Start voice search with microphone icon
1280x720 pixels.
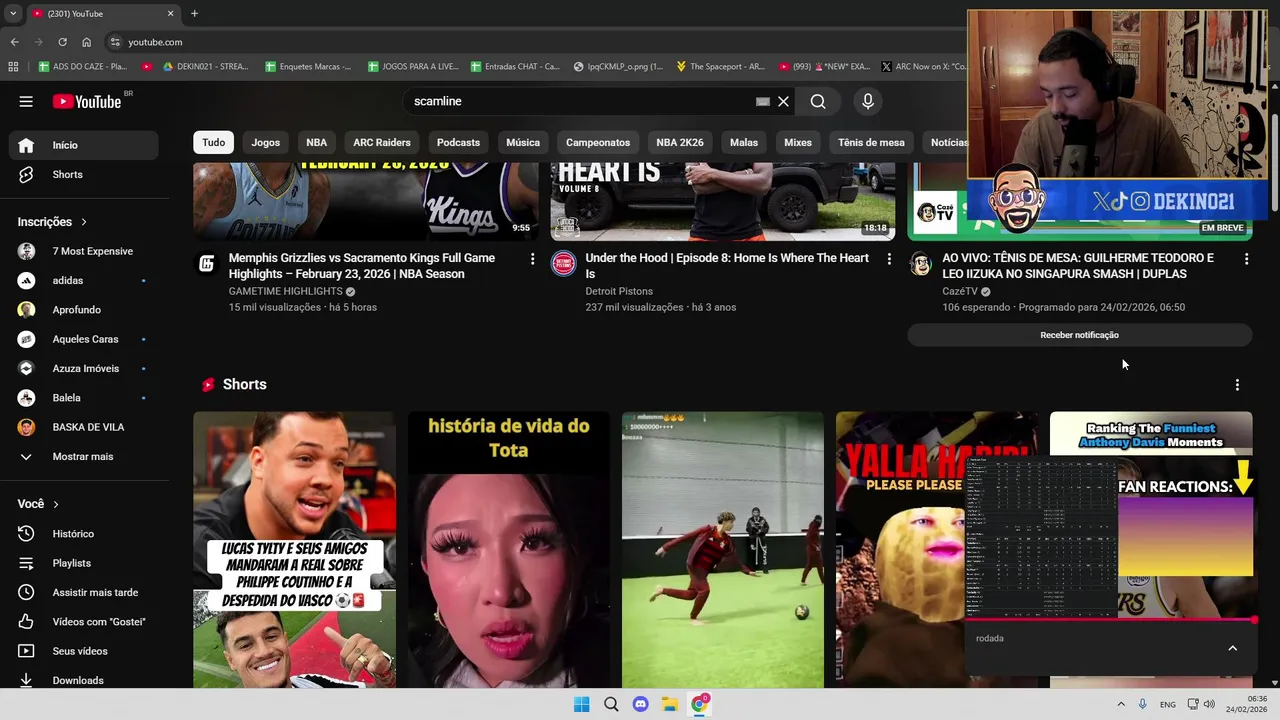tap(868, 101)
